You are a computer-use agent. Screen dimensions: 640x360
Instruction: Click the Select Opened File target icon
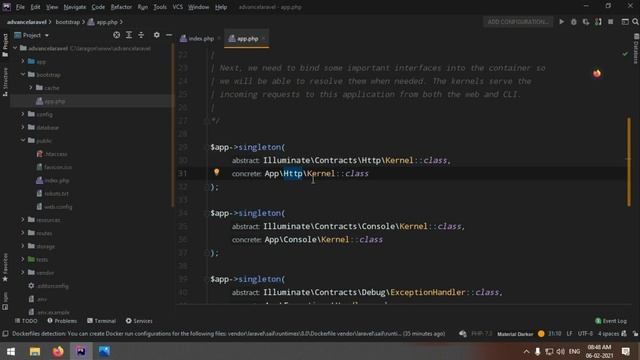117,35
